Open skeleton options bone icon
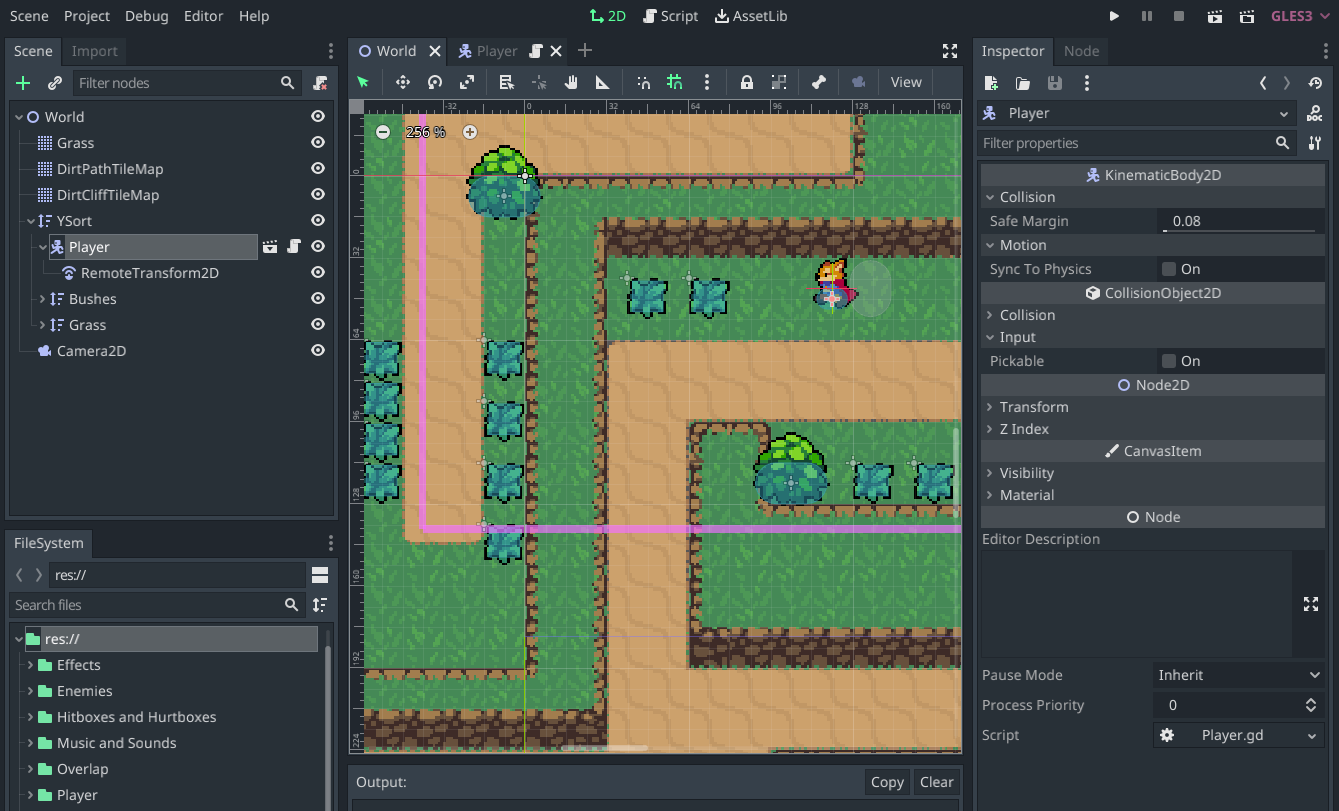The image size is (1339, 811). pyautogui.click(x=819, y=82)
